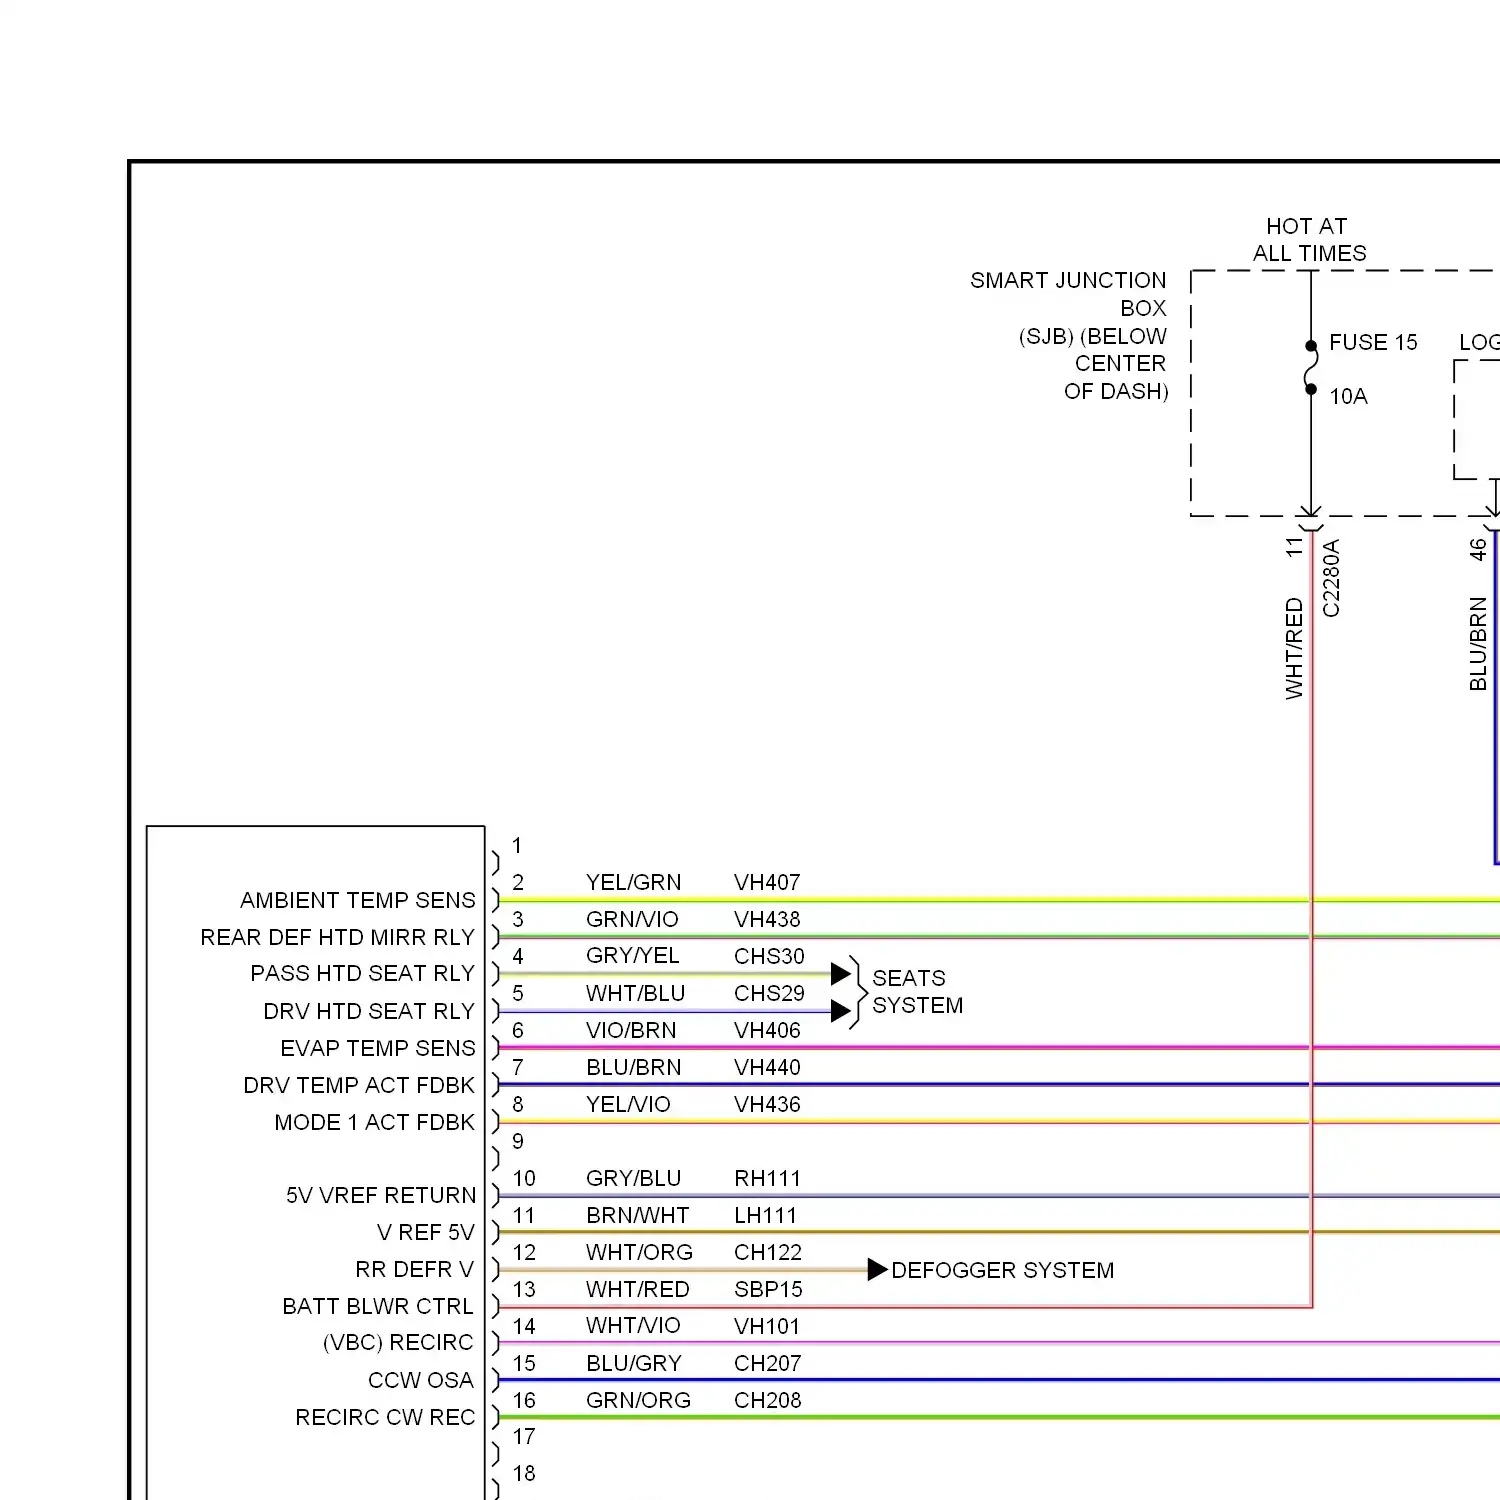Viewport: 1500px width, 1500px height.
Task: Click connector label C2280A
Action: 1331,578
